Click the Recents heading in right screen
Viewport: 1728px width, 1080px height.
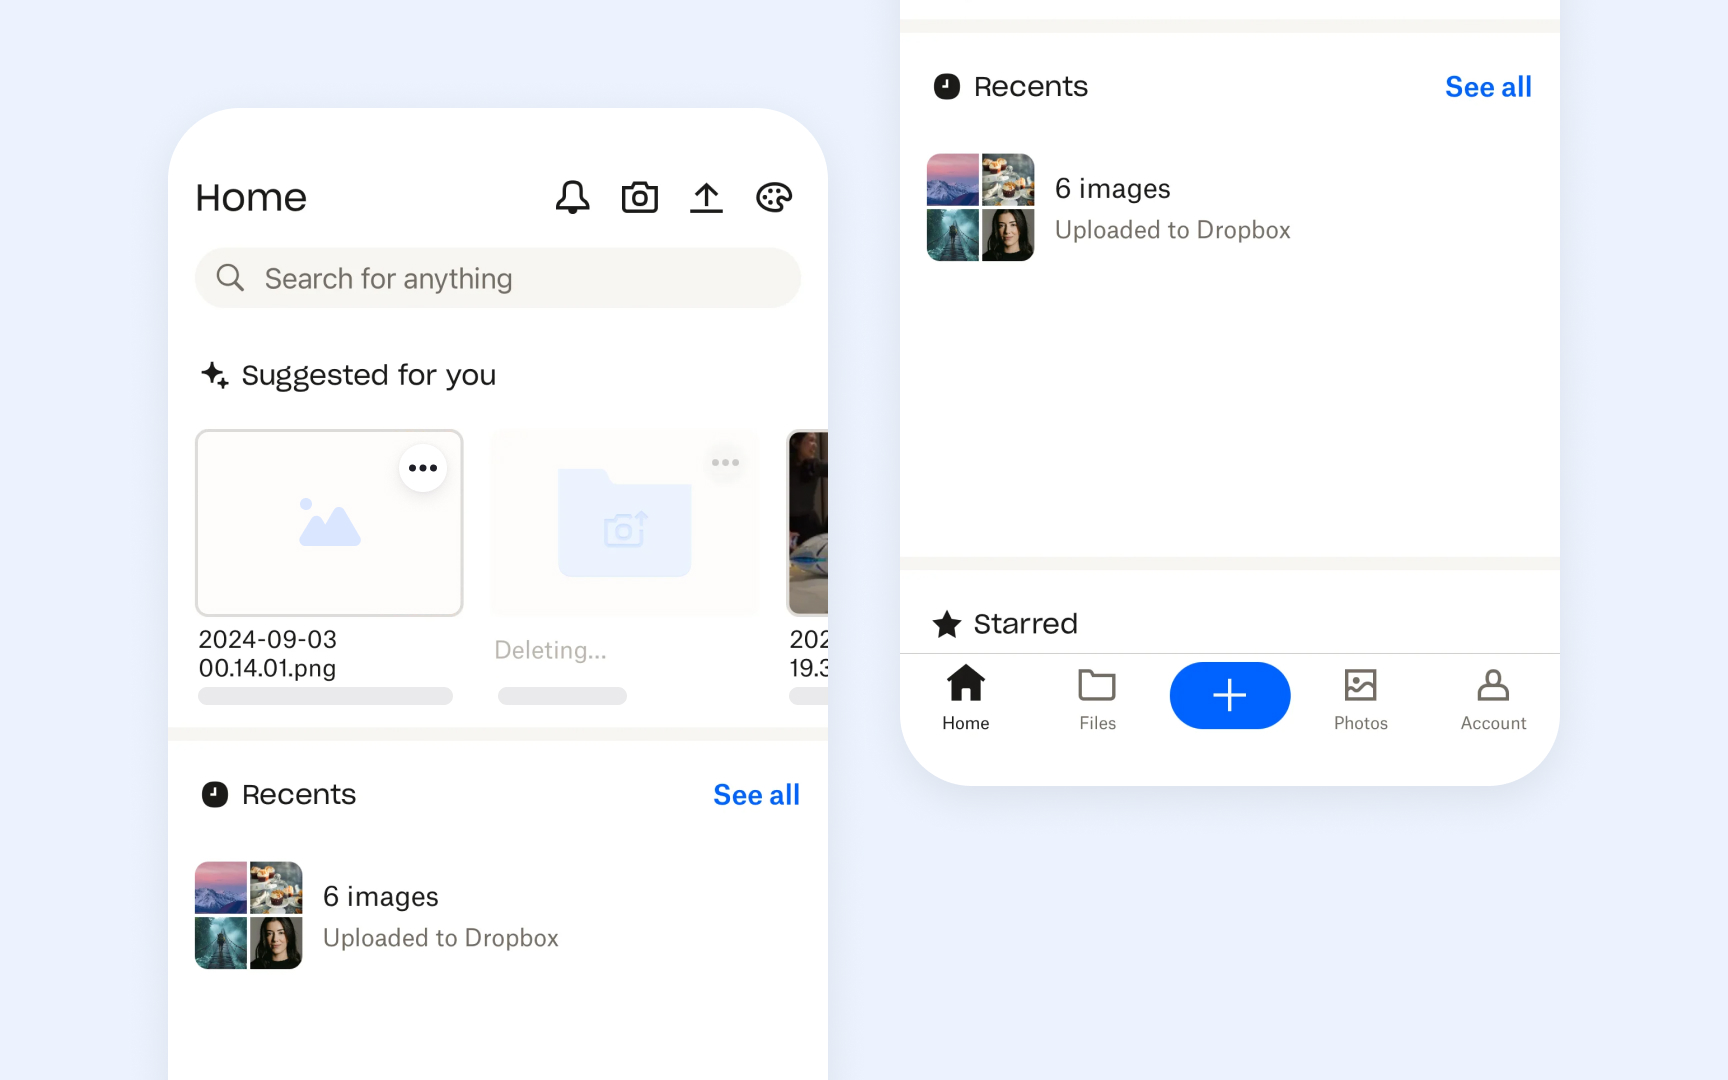tap(1031, 87)
